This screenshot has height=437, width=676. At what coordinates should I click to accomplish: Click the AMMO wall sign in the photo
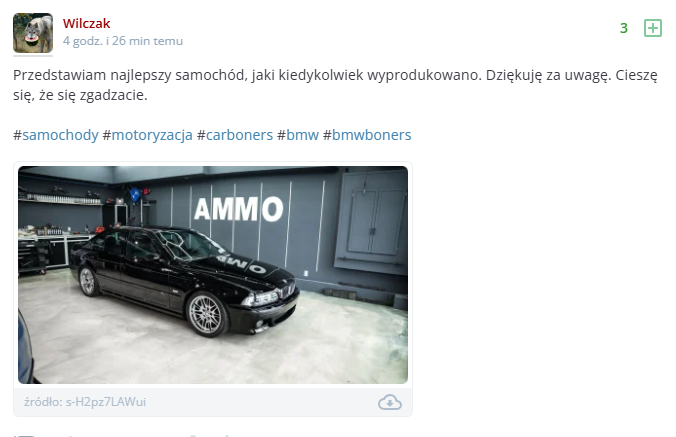(238, 209)
